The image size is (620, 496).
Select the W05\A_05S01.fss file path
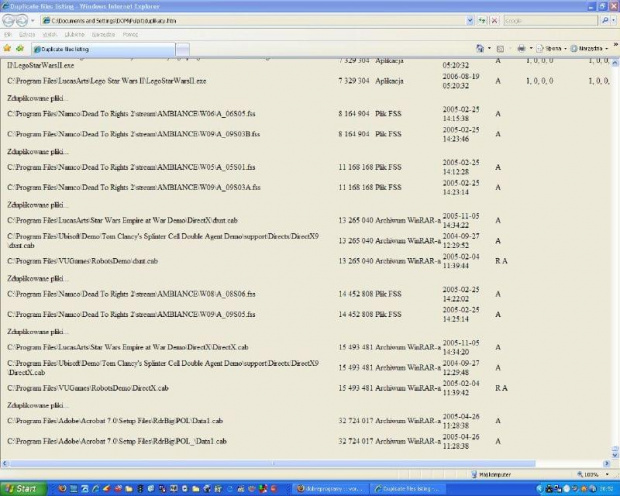131,167
